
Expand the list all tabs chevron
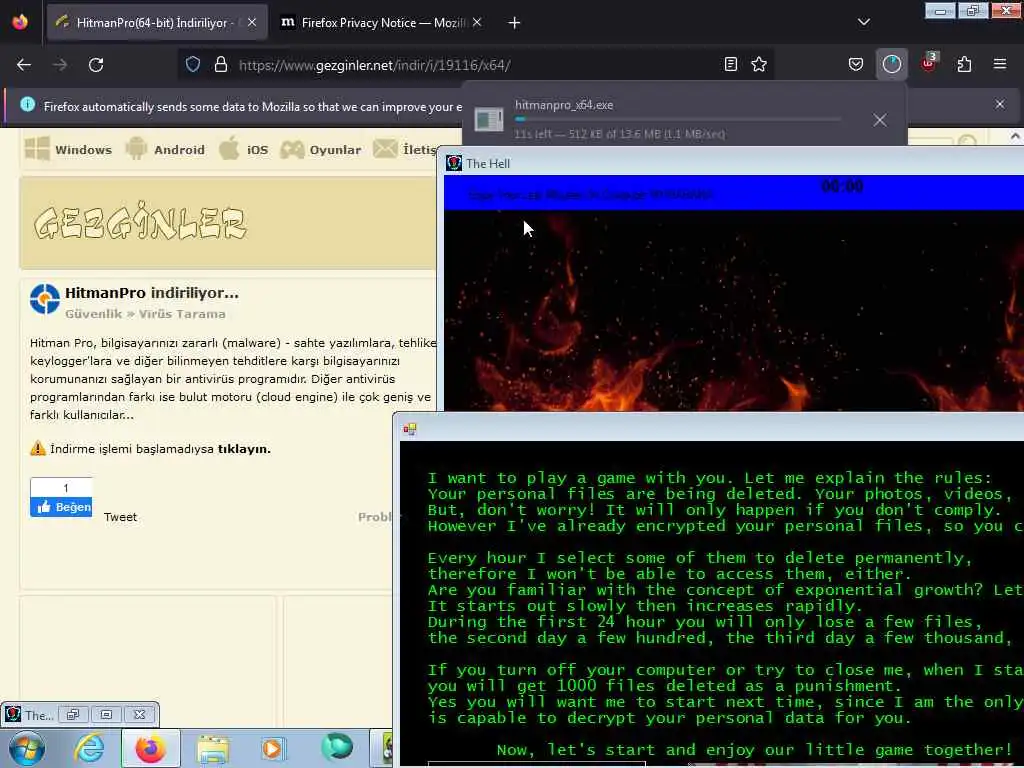(863, 22)
